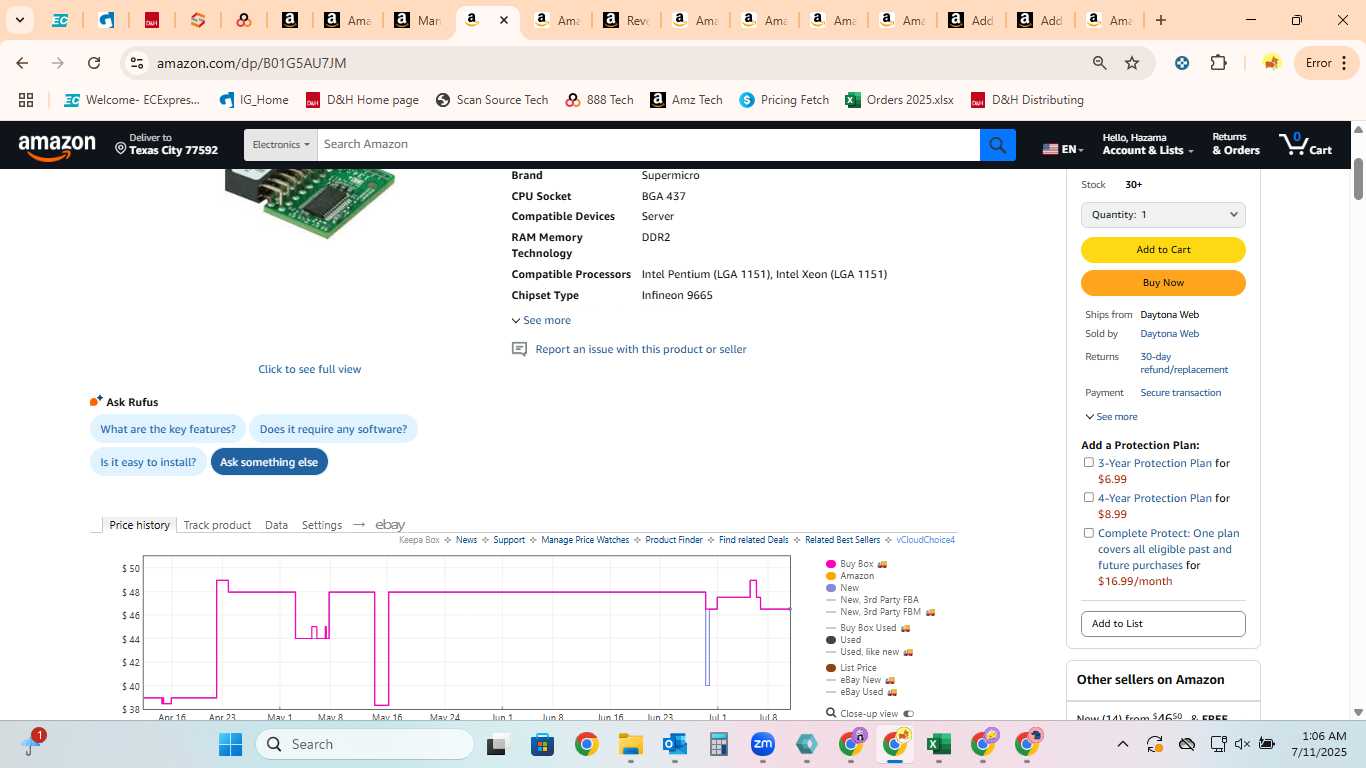Open the Scan Source Tech bookmark
This screenshot has width=1366, height=768.
pos(491,100)
